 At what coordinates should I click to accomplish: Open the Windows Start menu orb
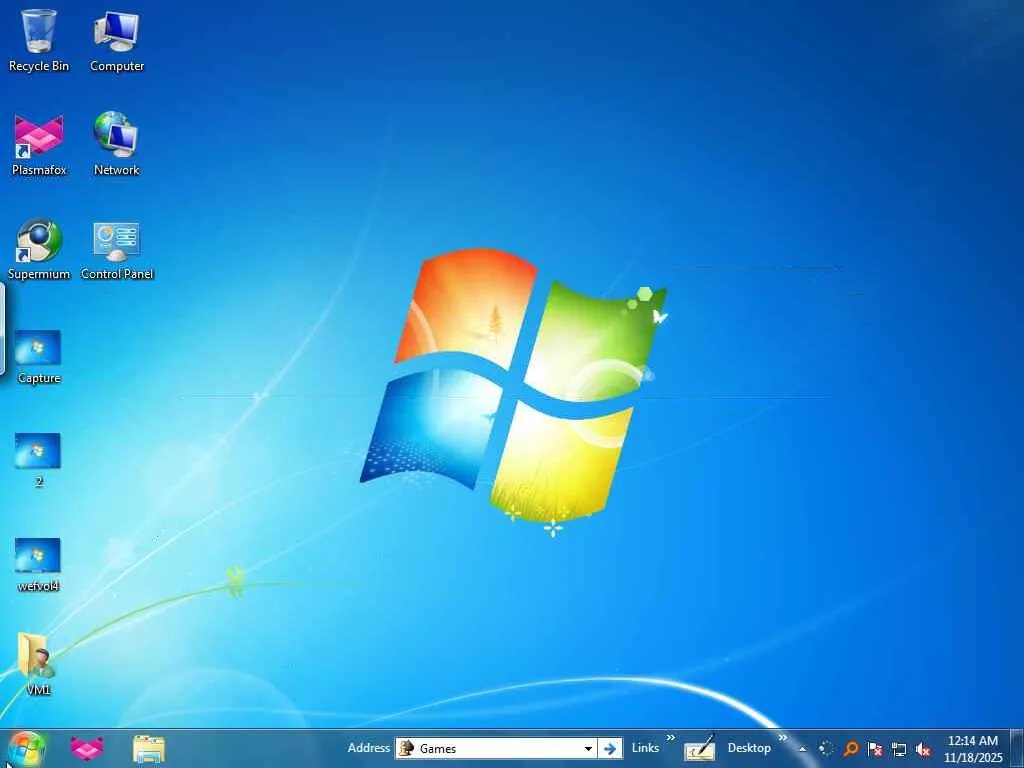coord(26,749)
